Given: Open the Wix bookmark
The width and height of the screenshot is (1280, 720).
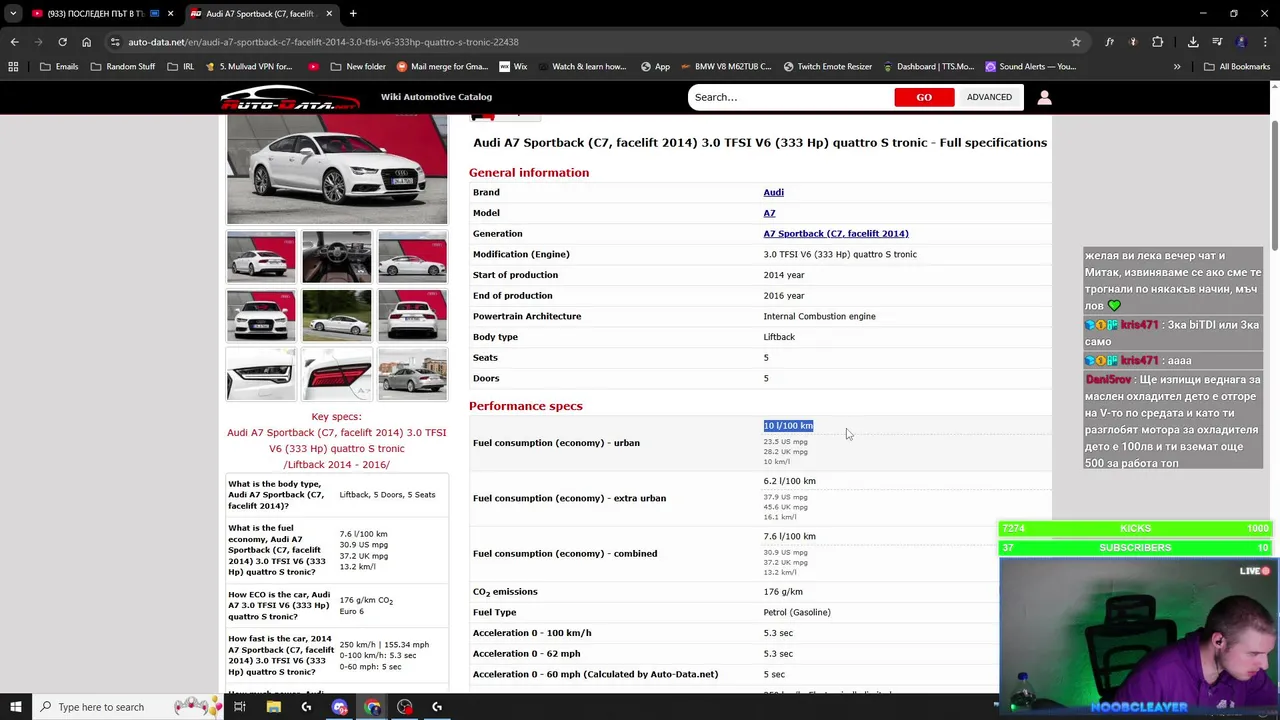Looking at the screenshot, I should (x=513, y=67).
